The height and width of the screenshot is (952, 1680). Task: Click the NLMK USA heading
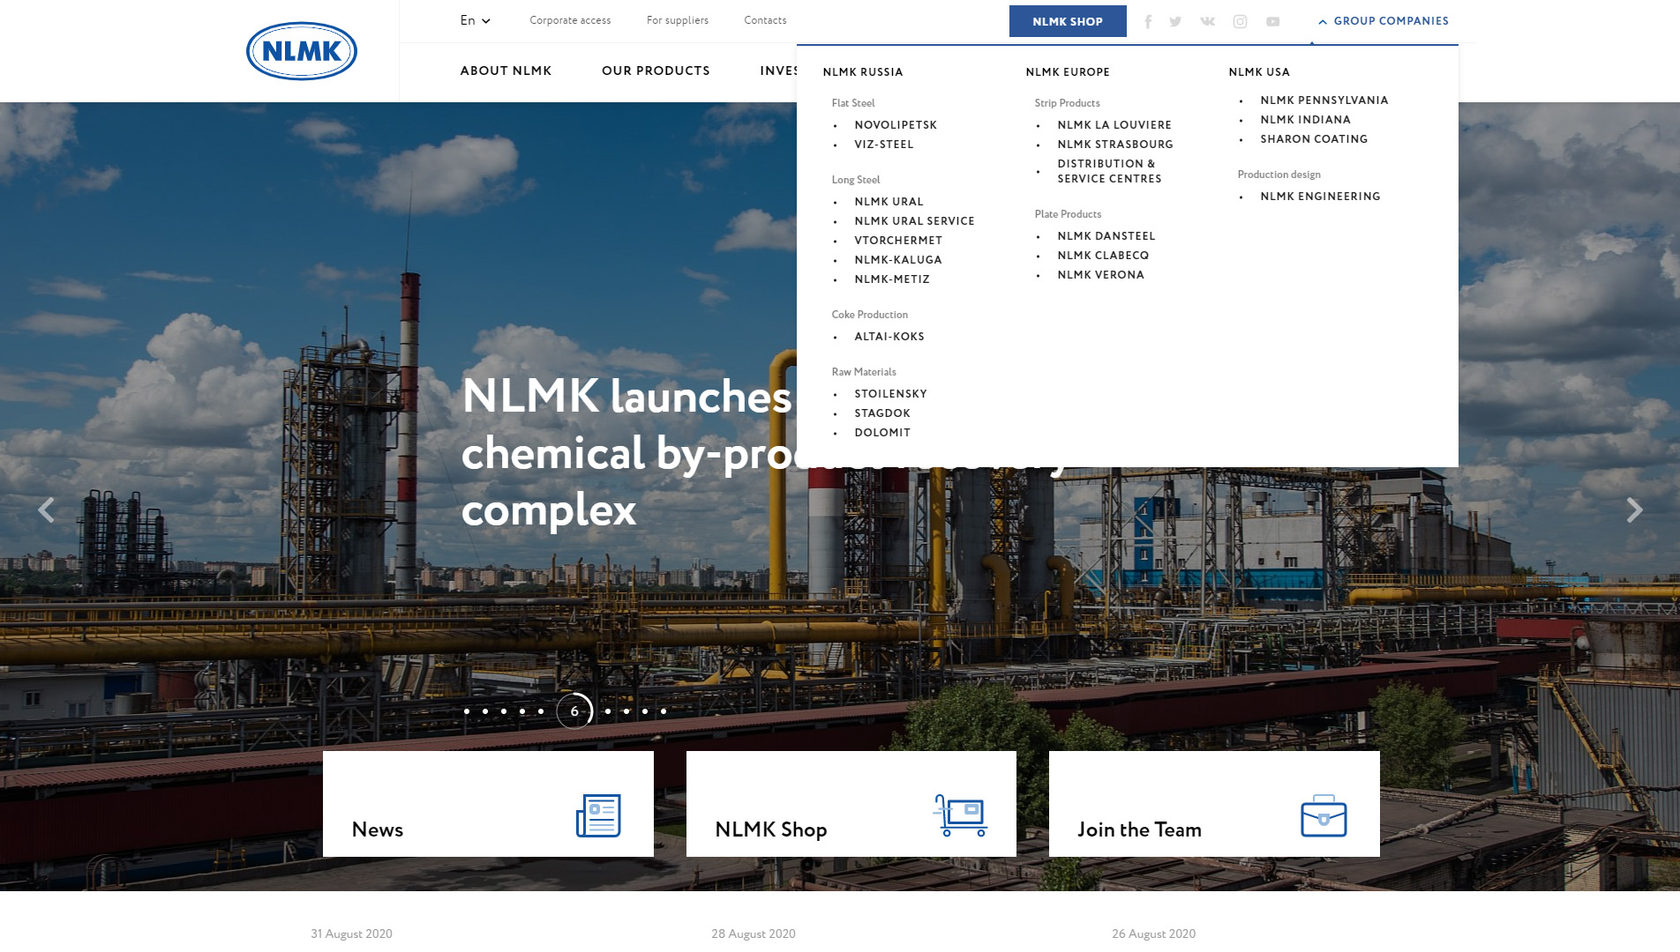[1259, 72]
